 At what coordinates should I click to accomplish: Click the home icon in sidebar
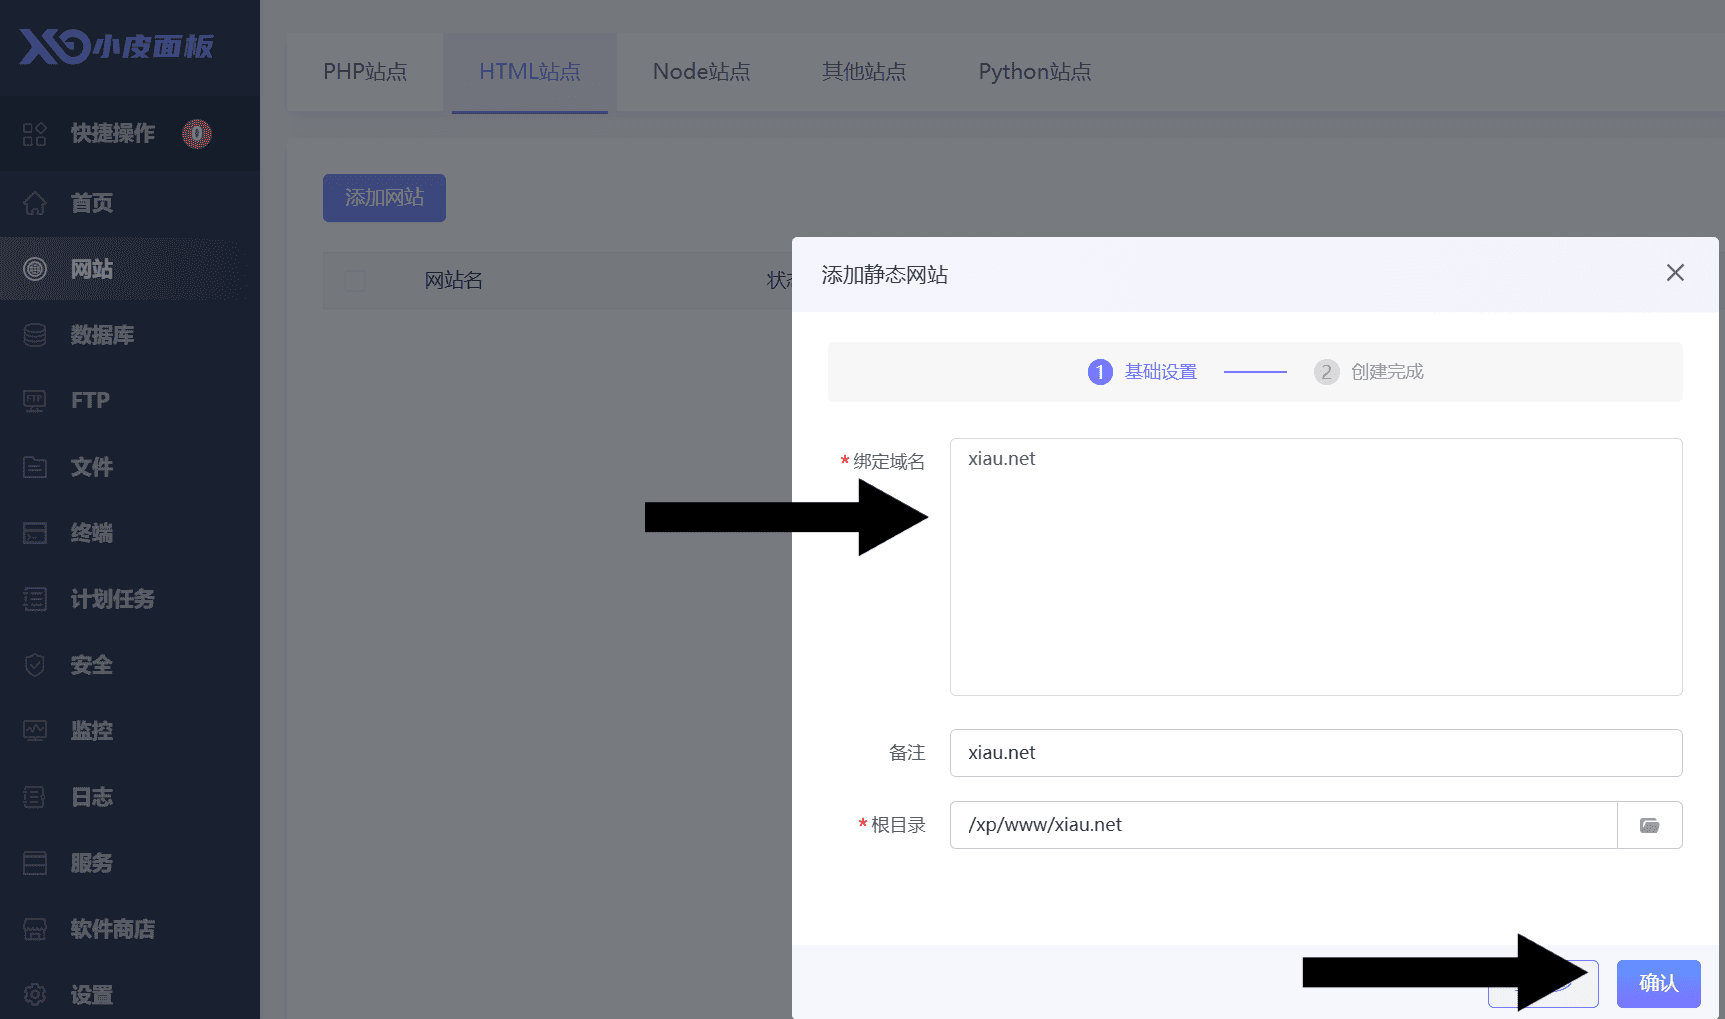coord(35,203)
